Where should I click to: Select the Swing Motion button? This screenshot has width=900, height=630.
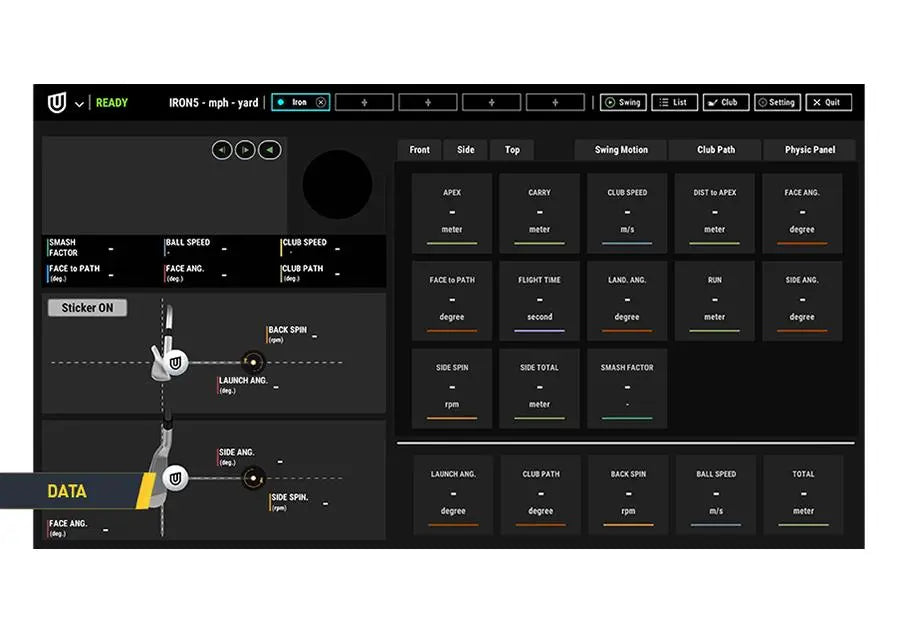[619, 150]
